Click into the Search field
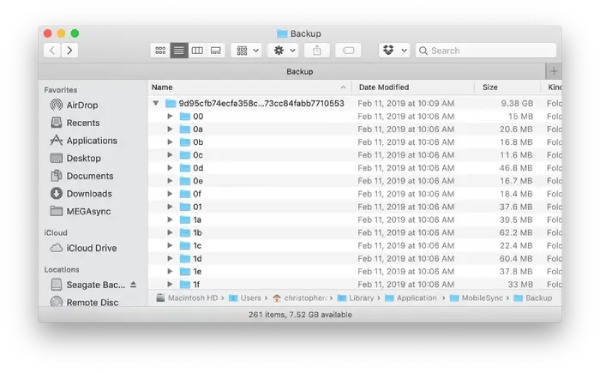The height and width of the screenshot is (373, 600). (x=486, y=50)
